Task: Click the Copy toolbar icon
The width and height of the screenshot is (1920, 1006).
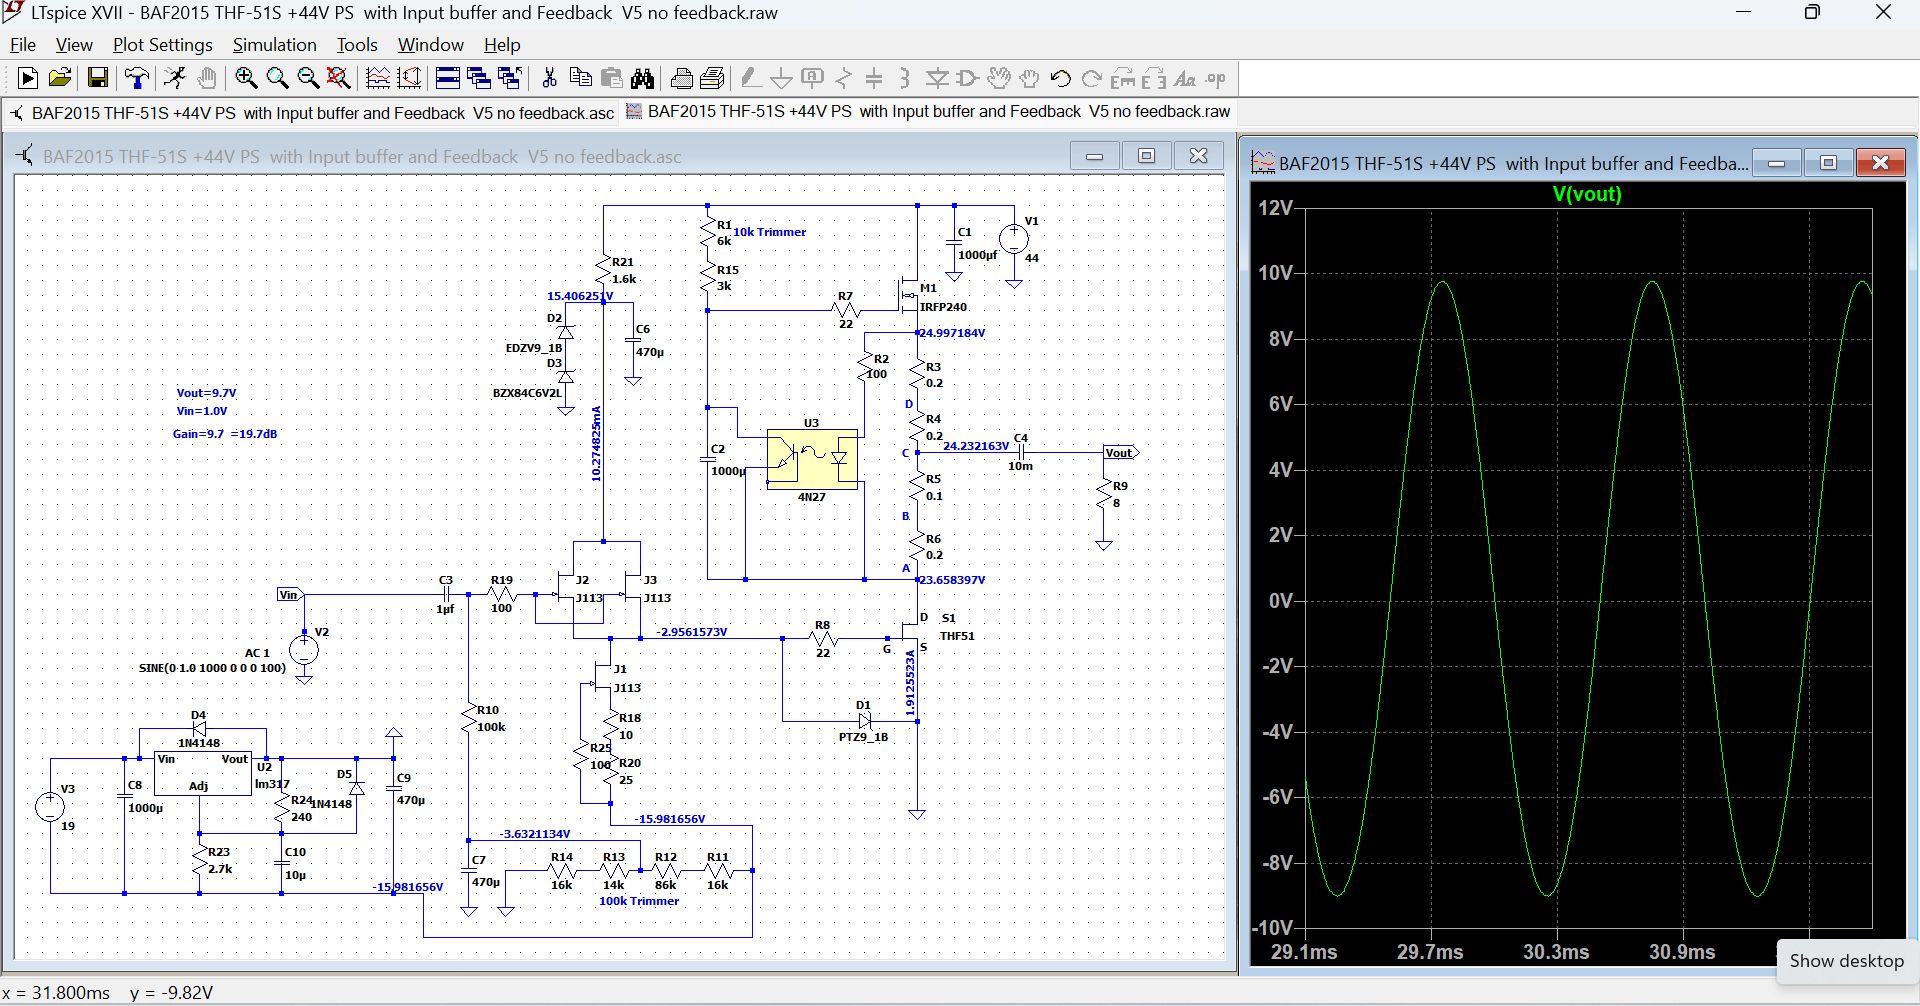Action: pyautogui.click(x=580, y=78)
